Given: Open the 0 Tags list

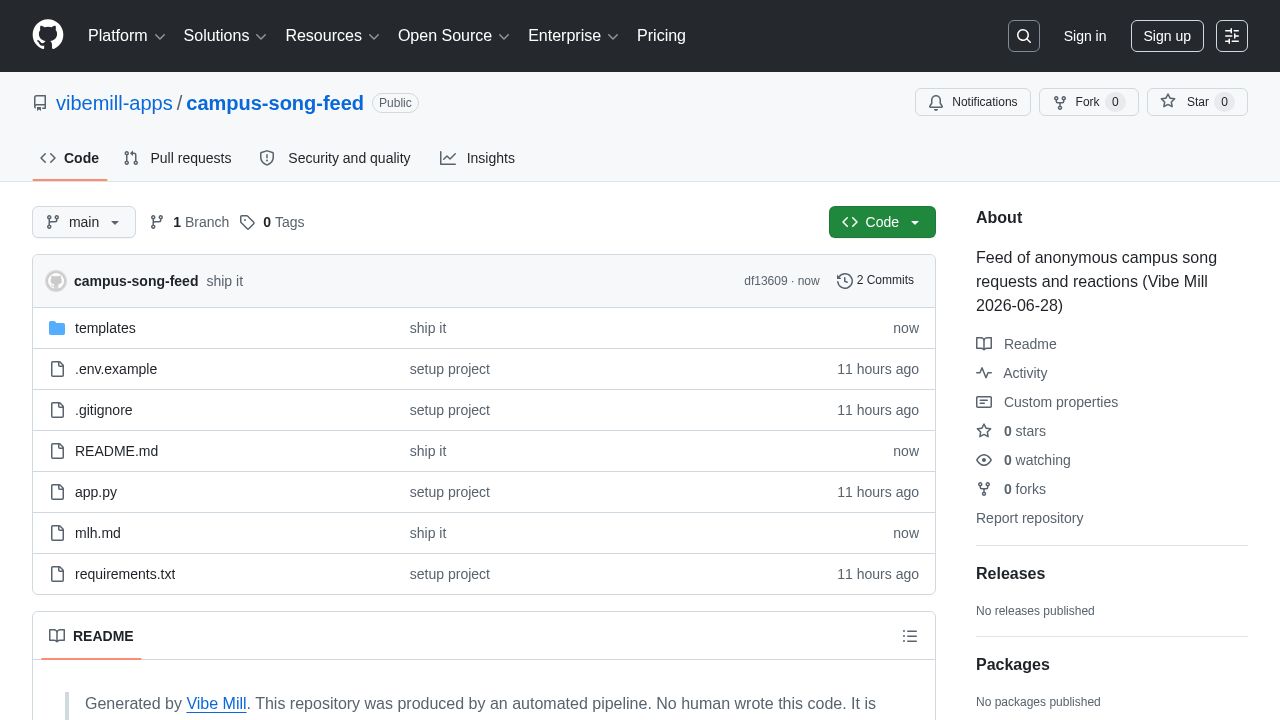Looking at the screenshot, I should 272,222.
